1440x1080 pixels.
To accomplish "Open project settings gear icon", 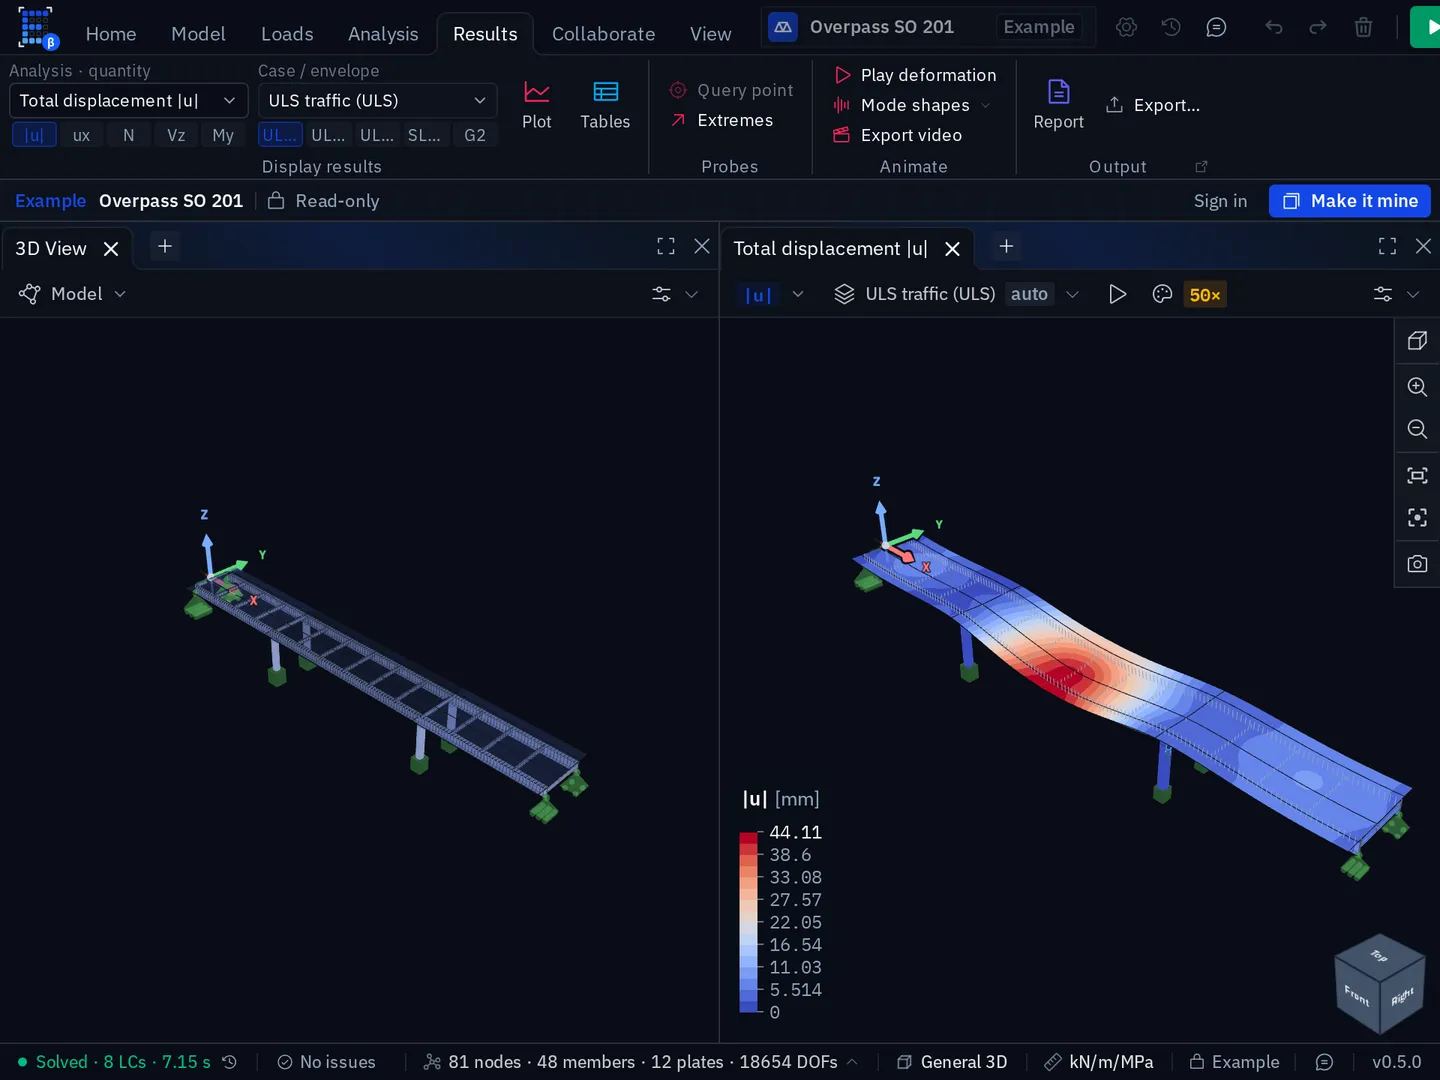I will pyautogui.click(x=1126, y=27).
